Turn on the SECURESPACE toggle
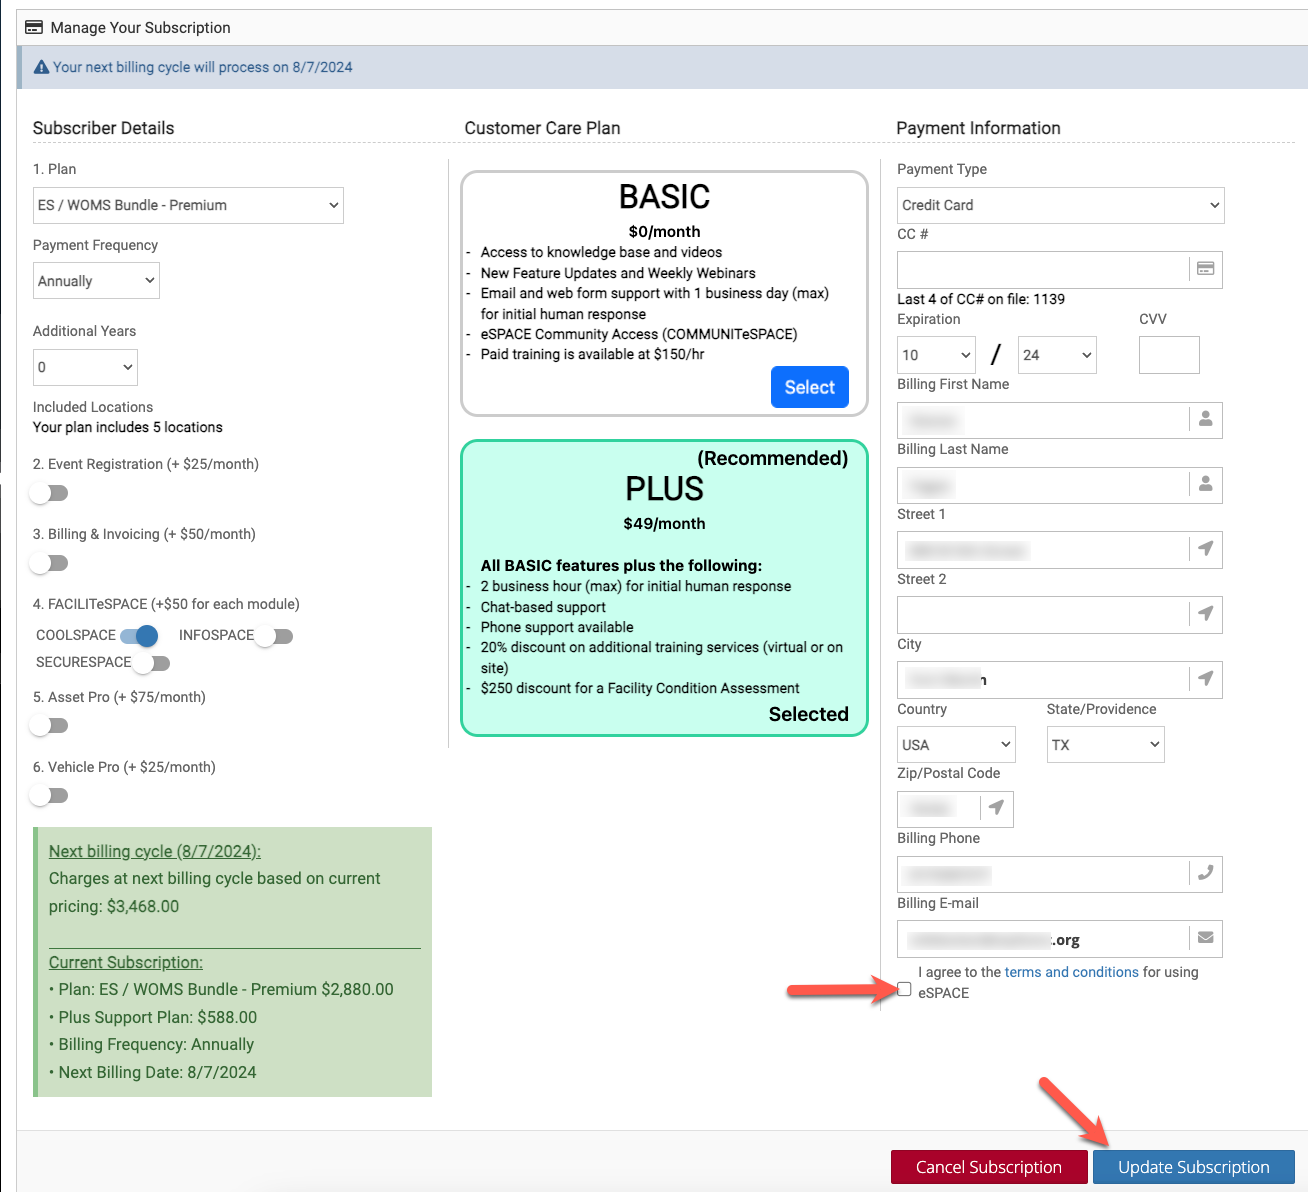 152,663
